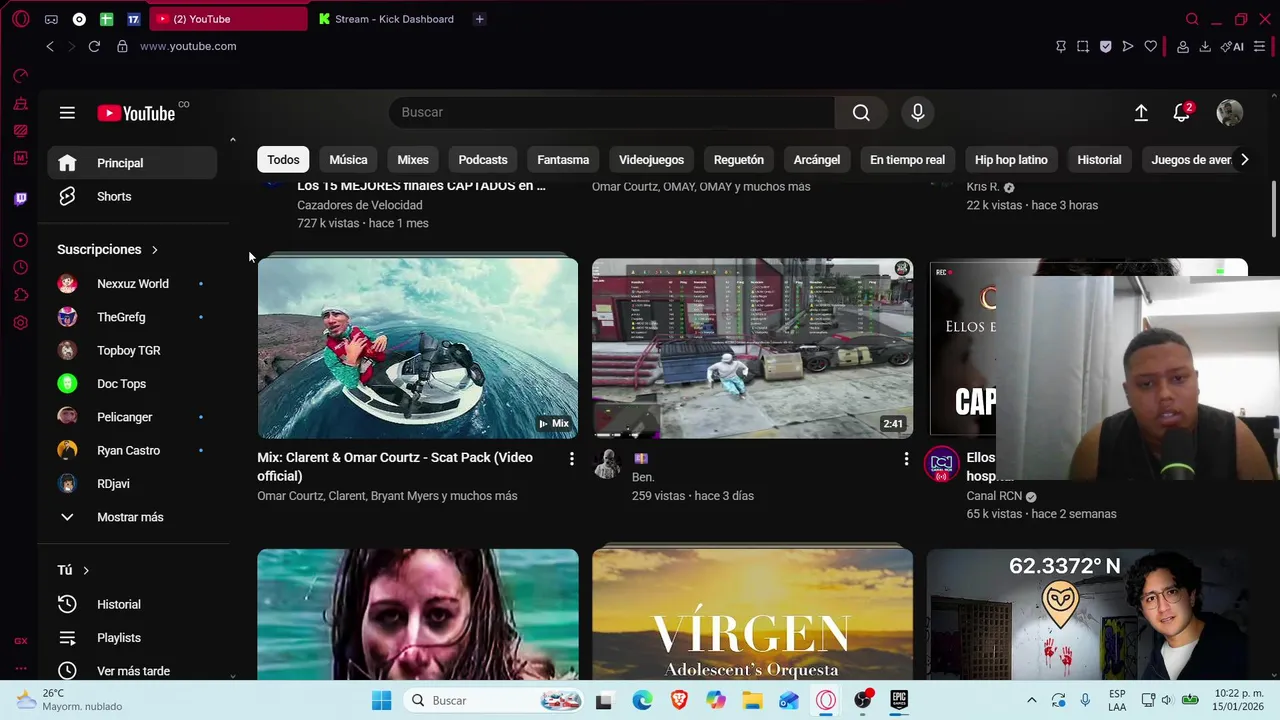Open Twitch in the Opera sidebar
The image size is (1280, 720).
21,199
